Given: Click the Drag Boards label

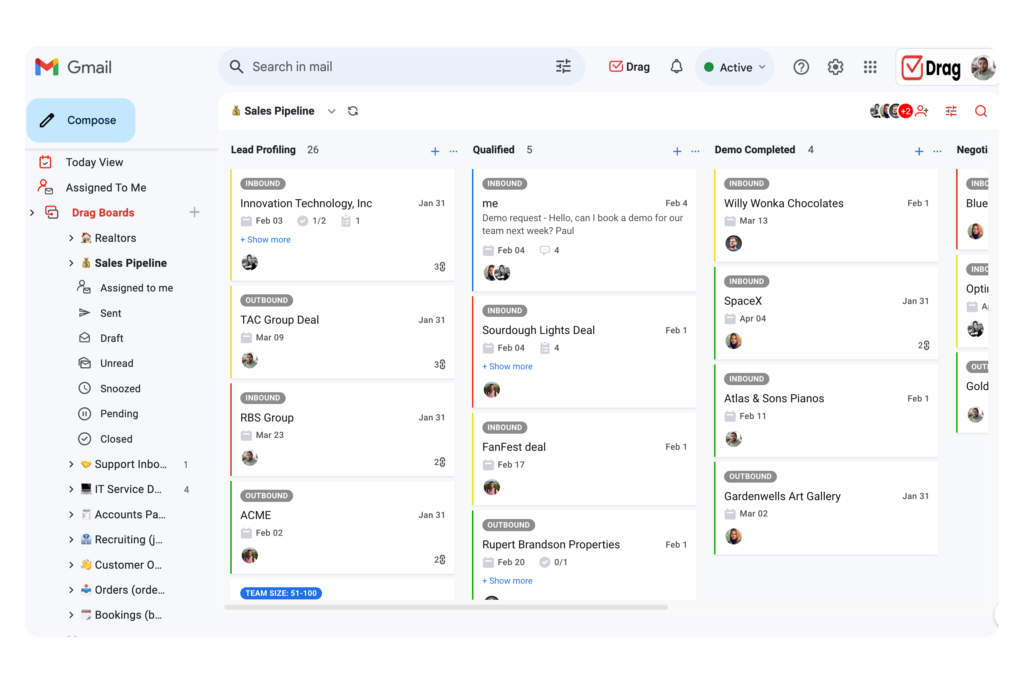Looking at the screenshot, I should tap(103, 212).
